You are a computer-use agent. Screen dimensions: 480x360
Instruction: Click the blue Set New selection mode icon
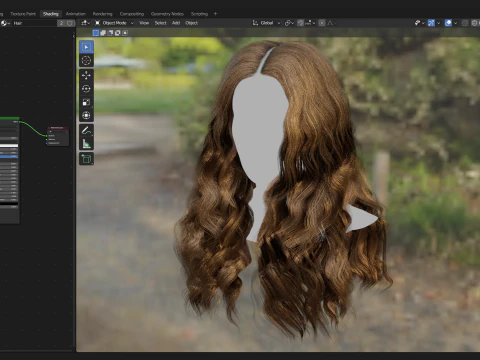96,33
